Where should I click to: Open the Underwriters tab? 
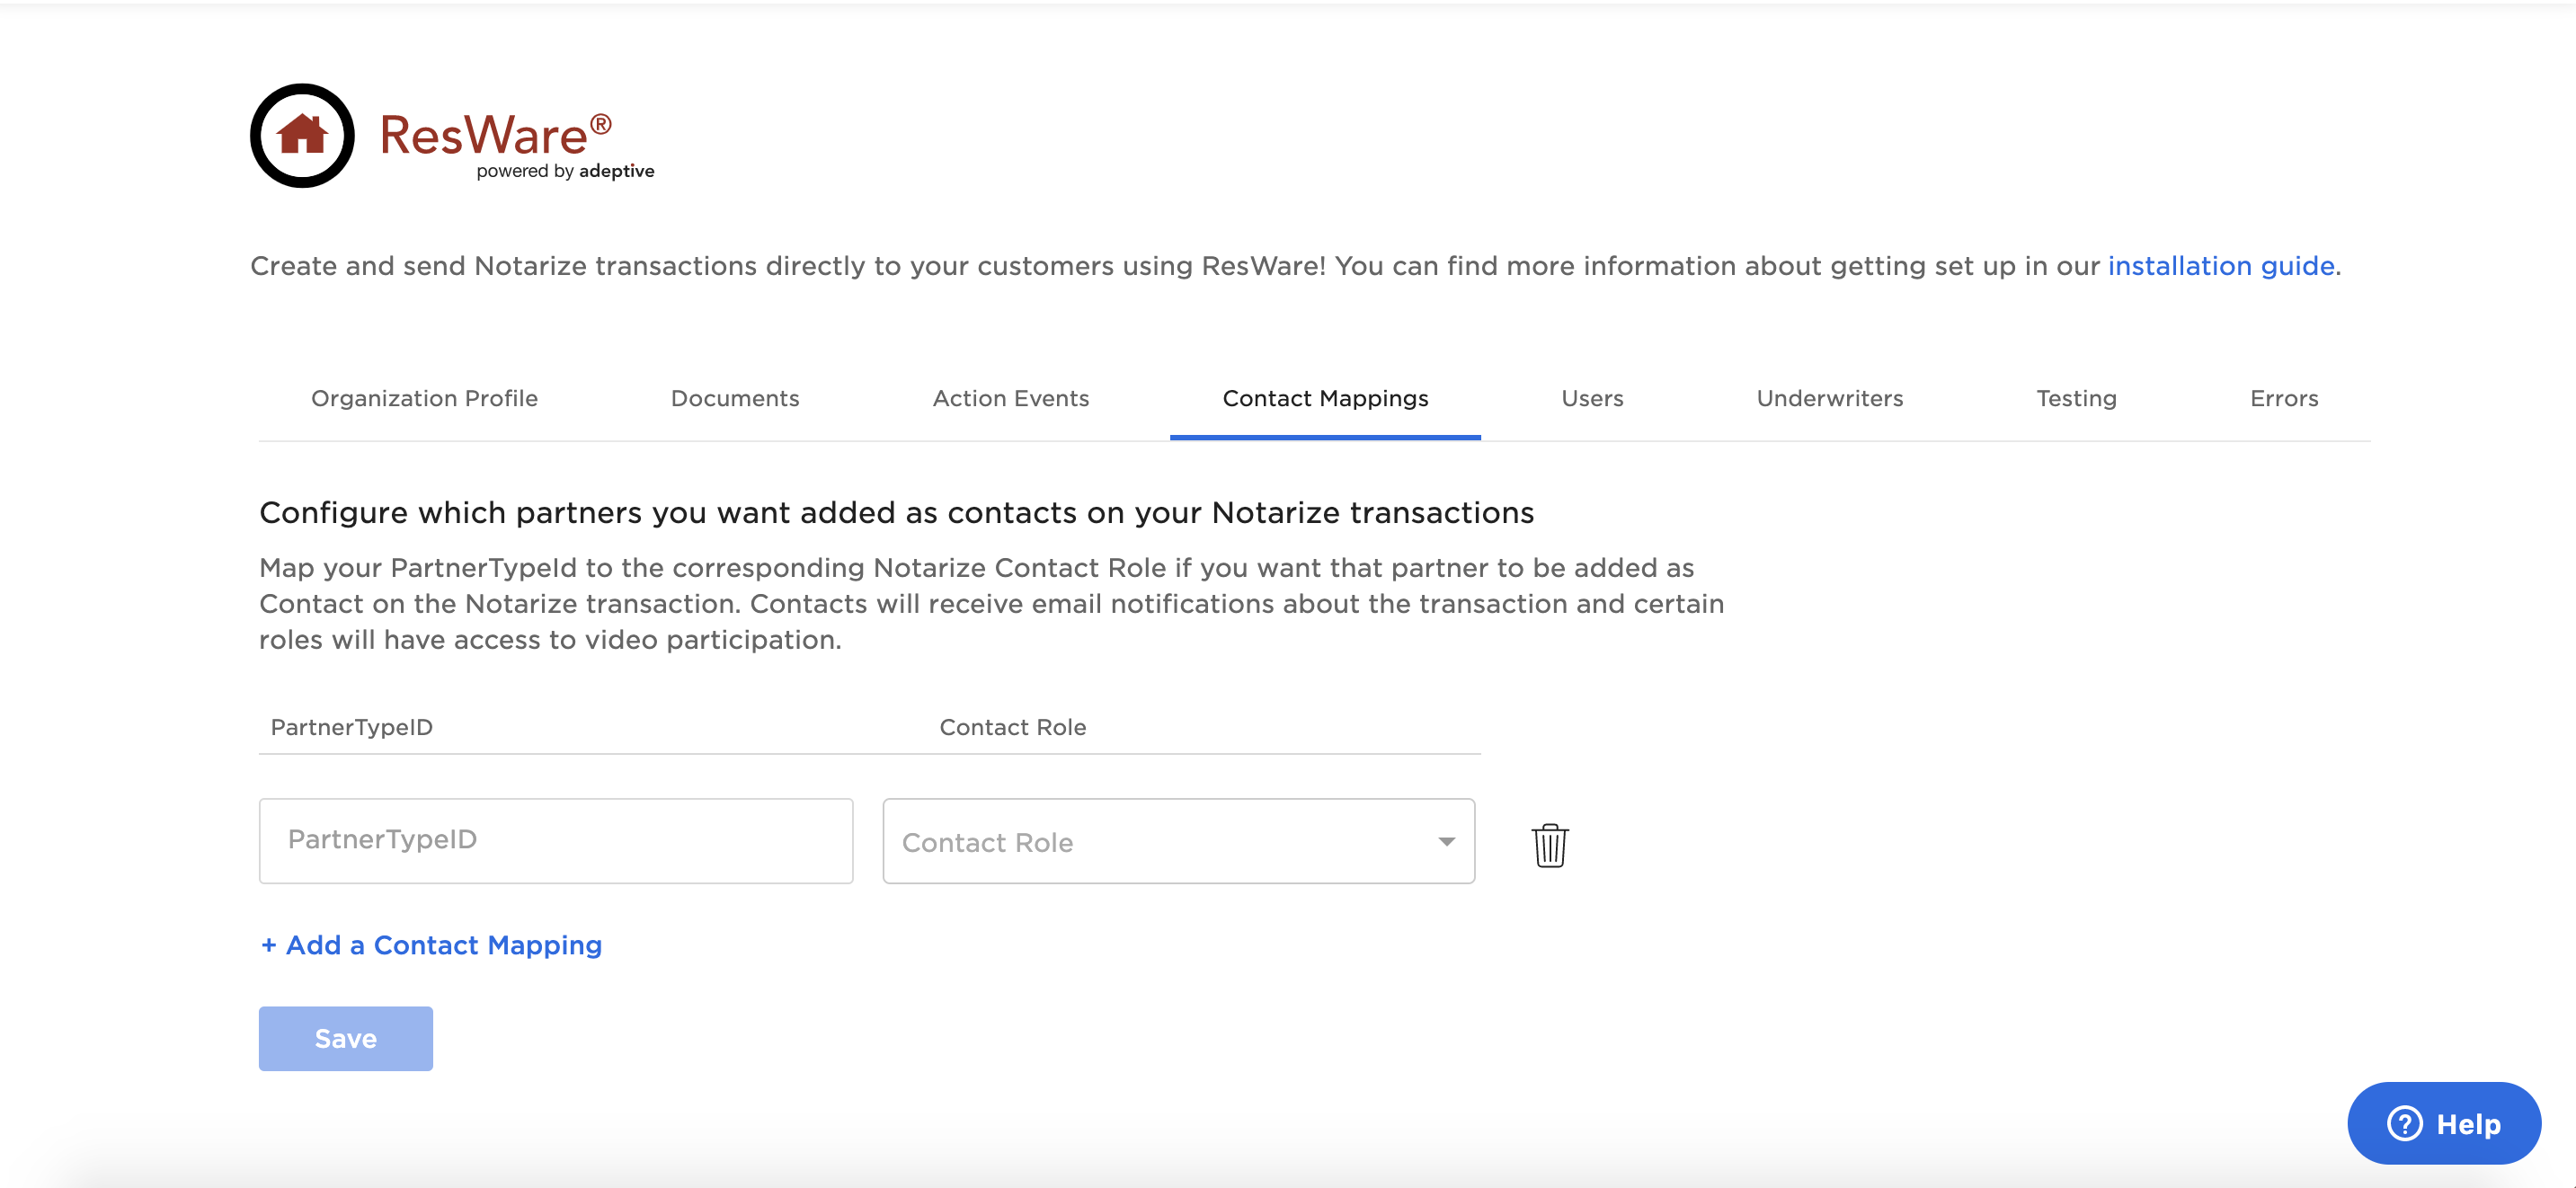click(1829, 398)
